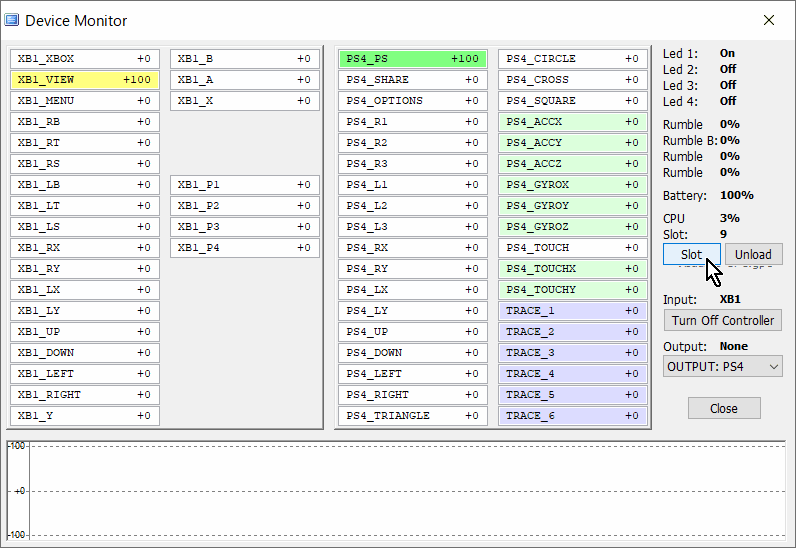Open the OUTPUT: PS4 dropdown
This screenshot has width=796, height=548.
[723, 366]
